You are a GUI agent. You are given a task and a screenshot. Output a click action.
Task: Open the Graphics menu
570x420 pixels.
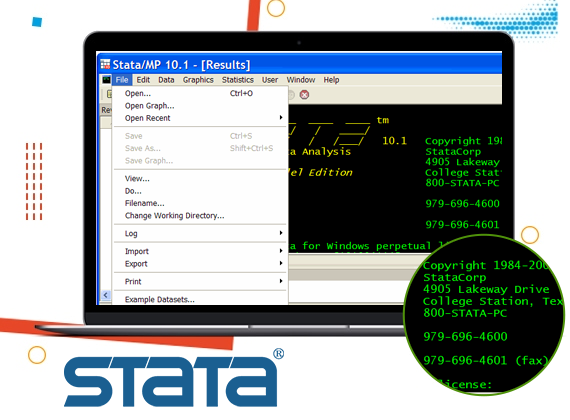click(198, 80)
